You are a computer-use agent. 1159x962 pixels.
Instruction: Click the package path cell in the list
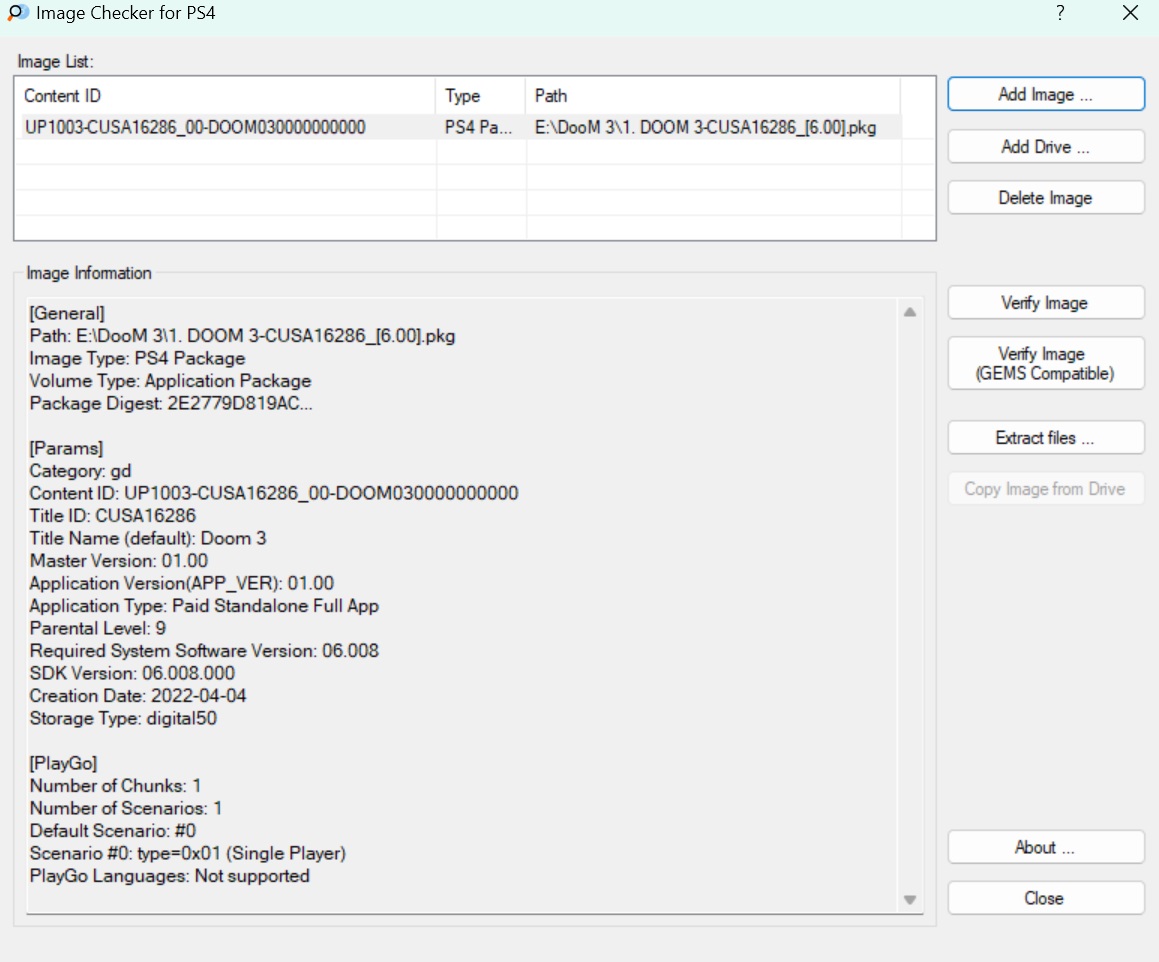point(706,127)
